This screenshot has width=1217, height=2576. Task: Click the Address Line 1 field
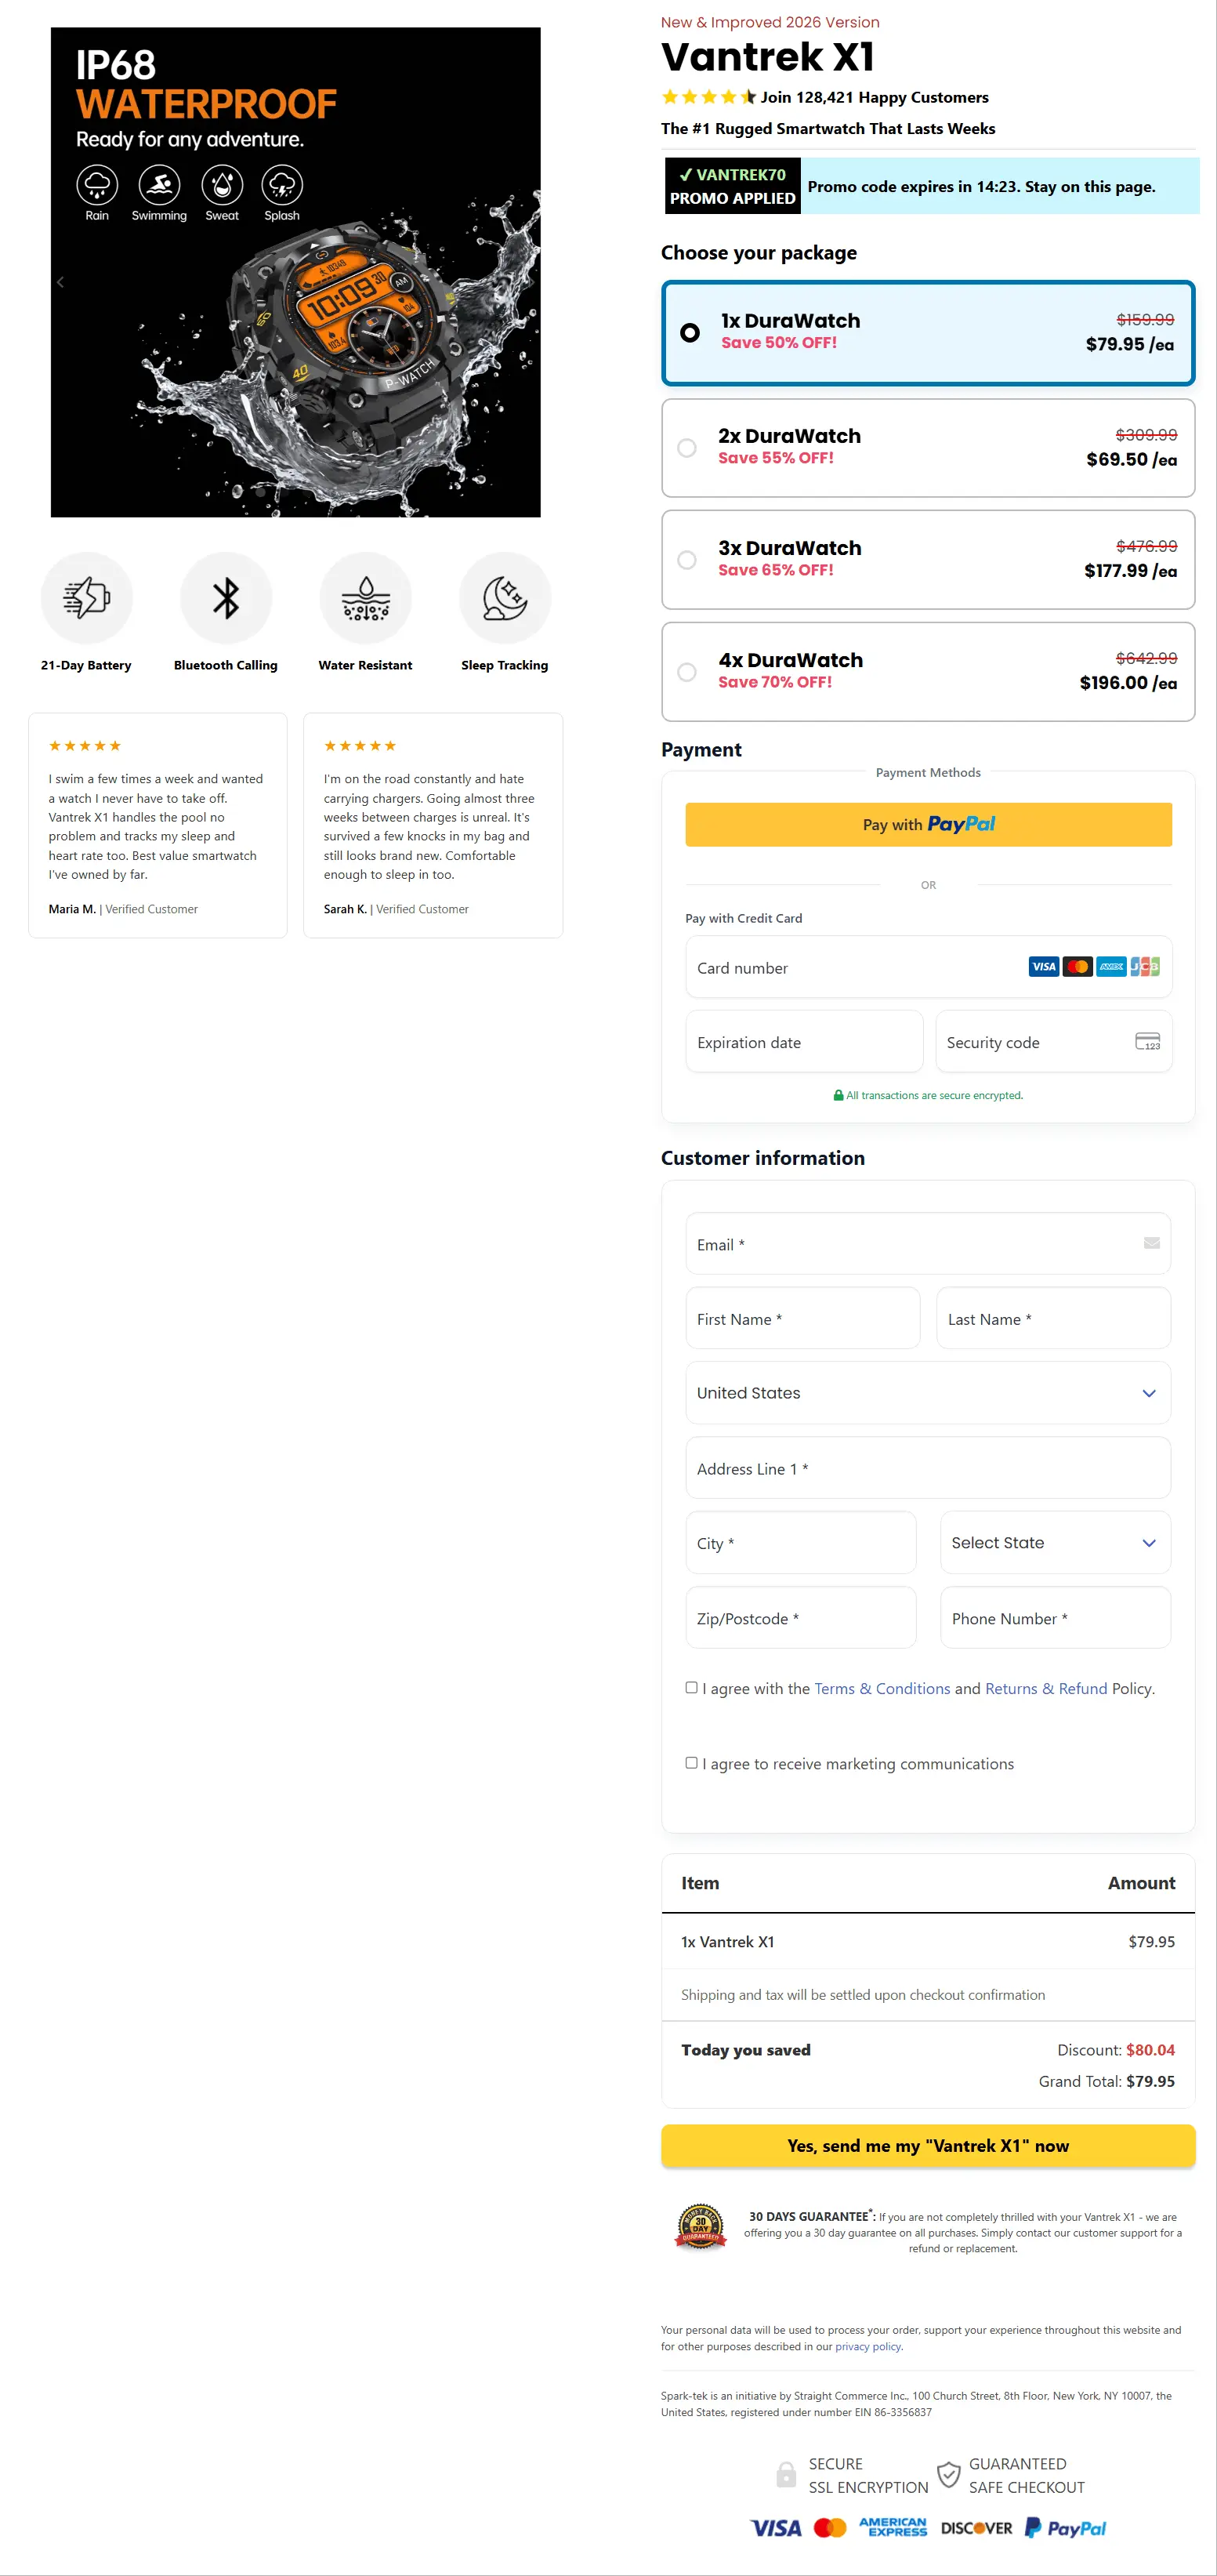(928, 1468)
